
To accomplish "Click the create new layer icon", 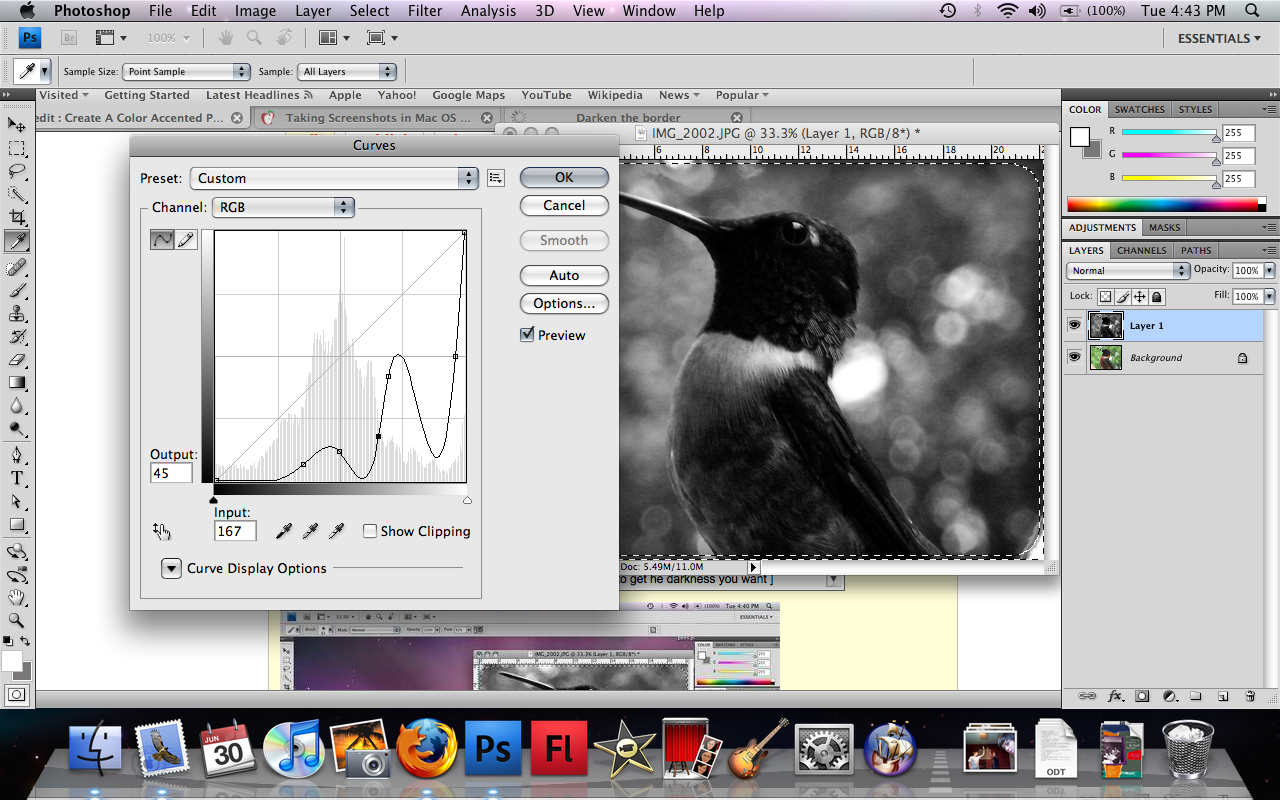I will (x=1223, y=696).
